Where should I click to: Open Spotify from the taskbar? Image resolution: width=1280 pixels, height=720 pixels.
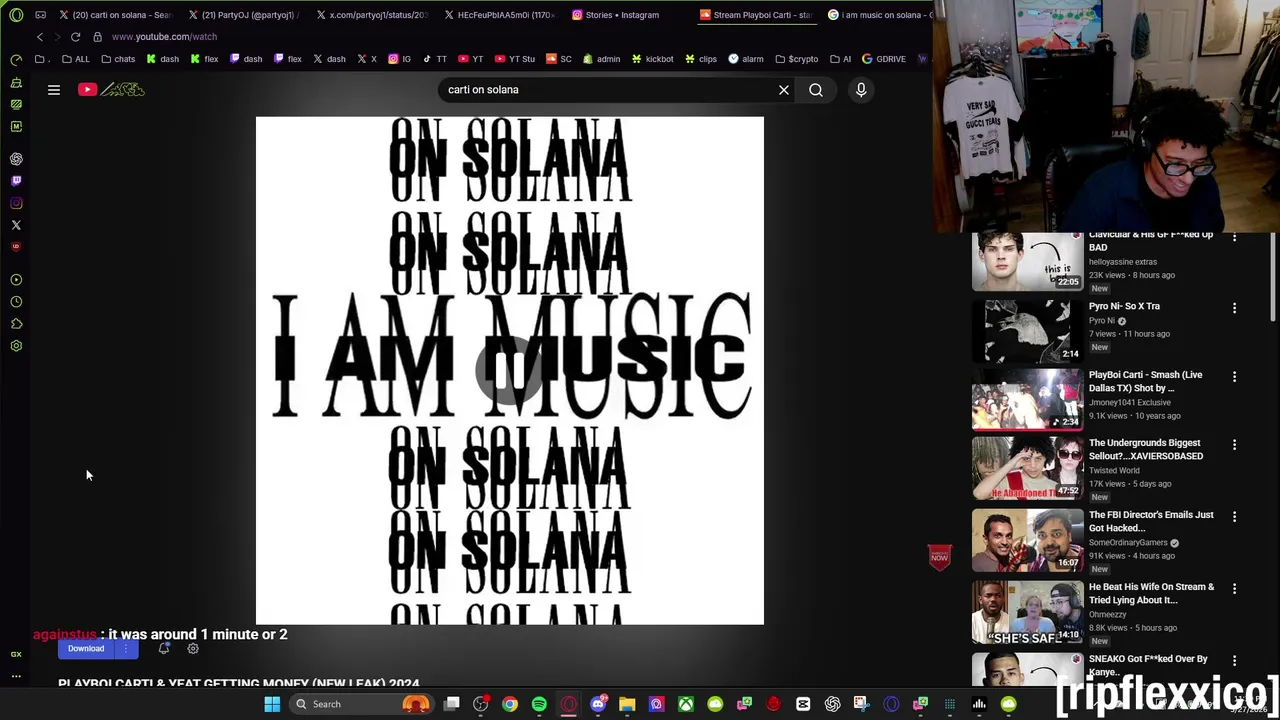click(539, 704)
